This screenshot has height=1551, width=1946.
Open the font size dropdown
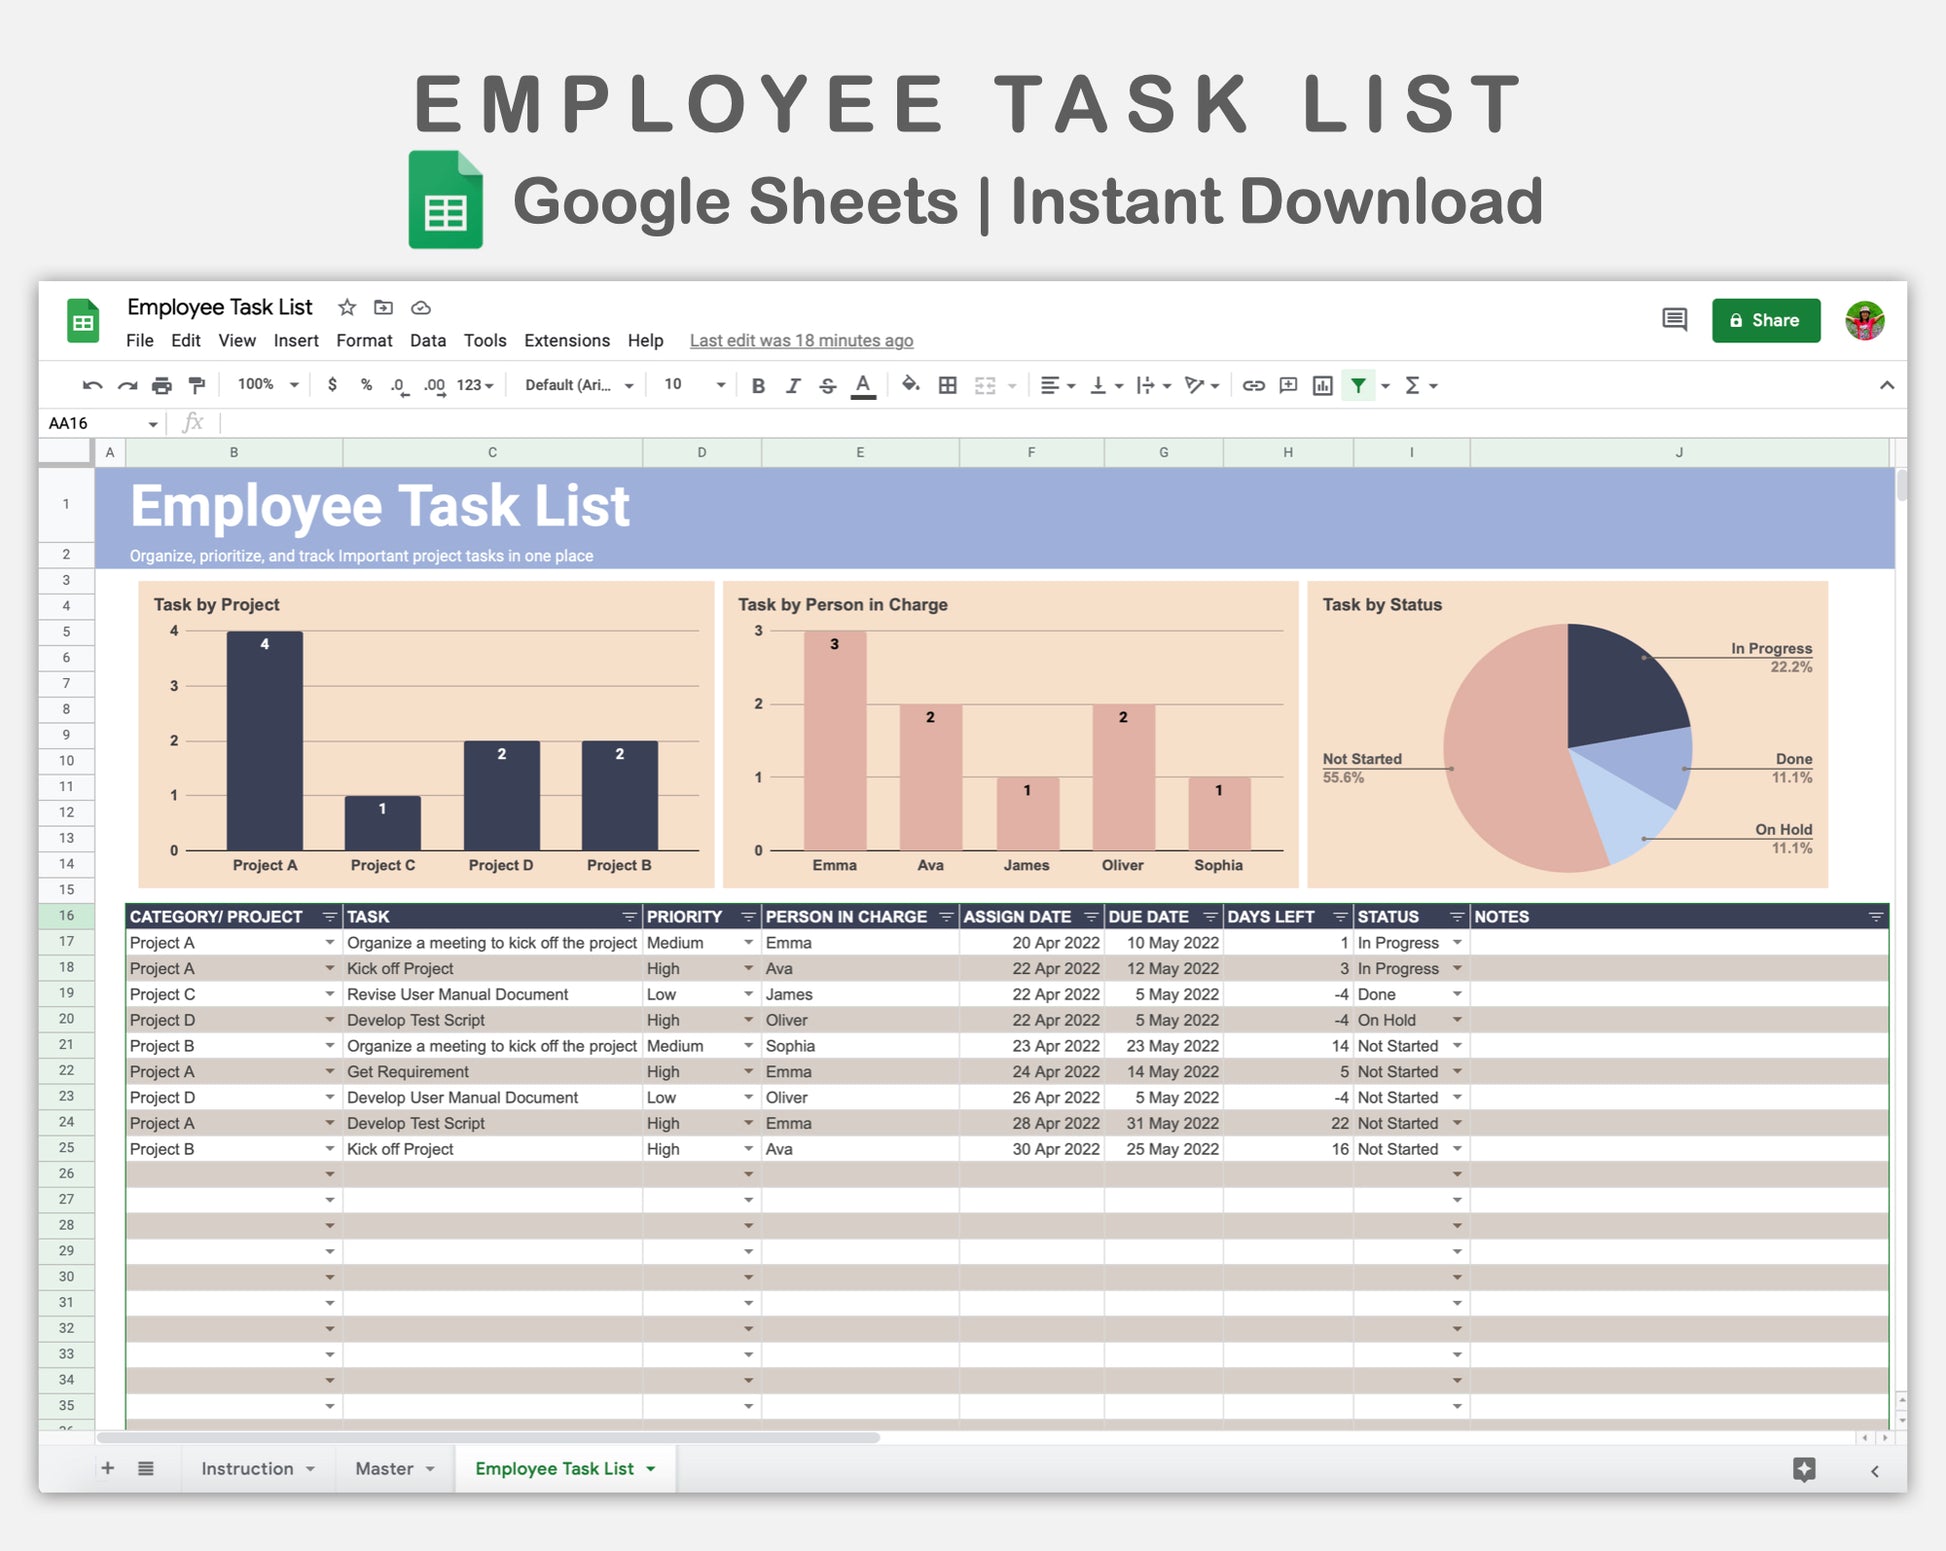tap(720, 386)
